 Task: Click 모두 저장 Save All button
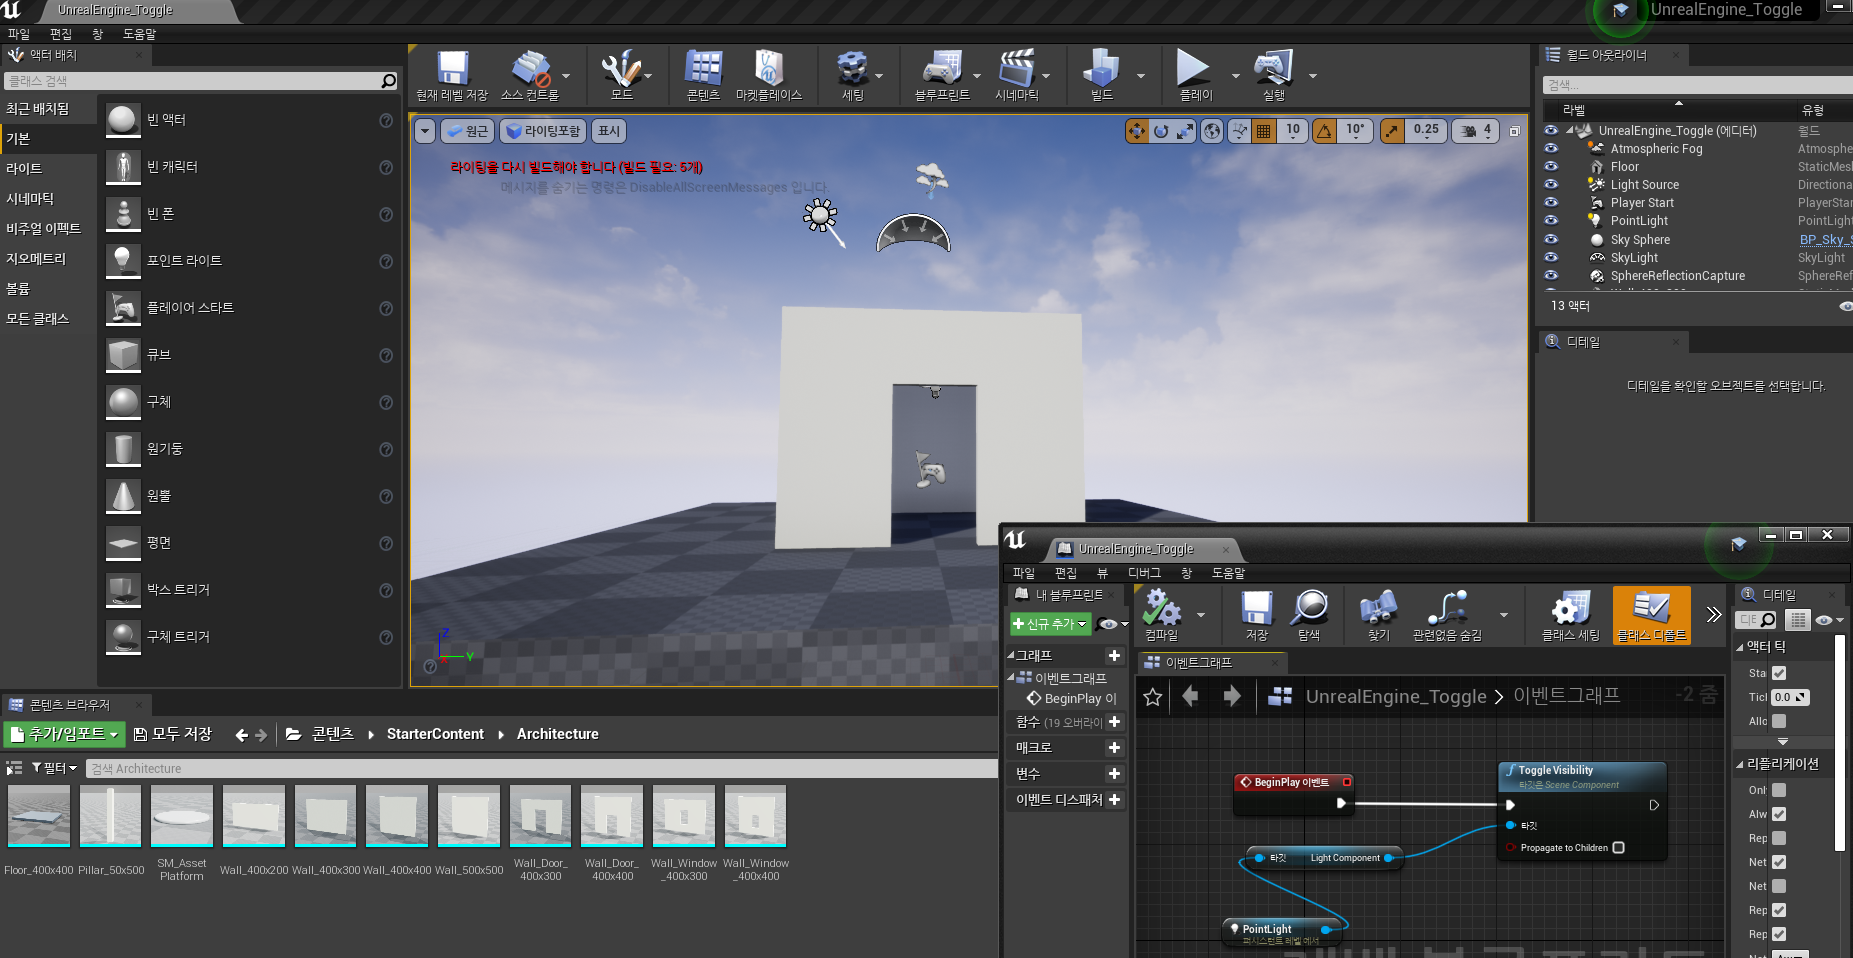pos(173,734)
